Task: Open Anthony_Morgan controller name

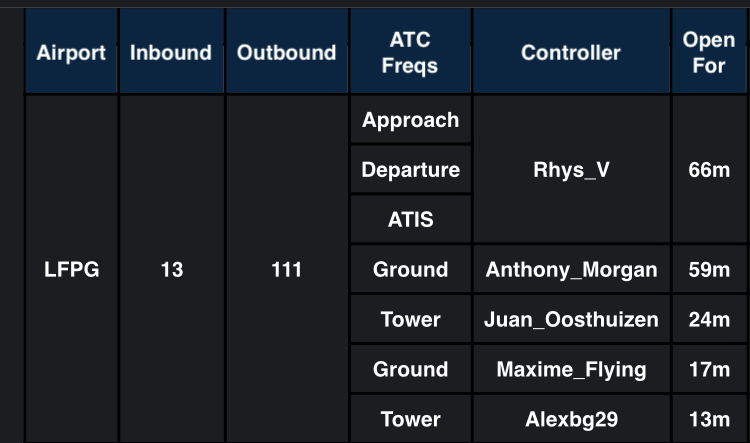Action: pos(571,270)
